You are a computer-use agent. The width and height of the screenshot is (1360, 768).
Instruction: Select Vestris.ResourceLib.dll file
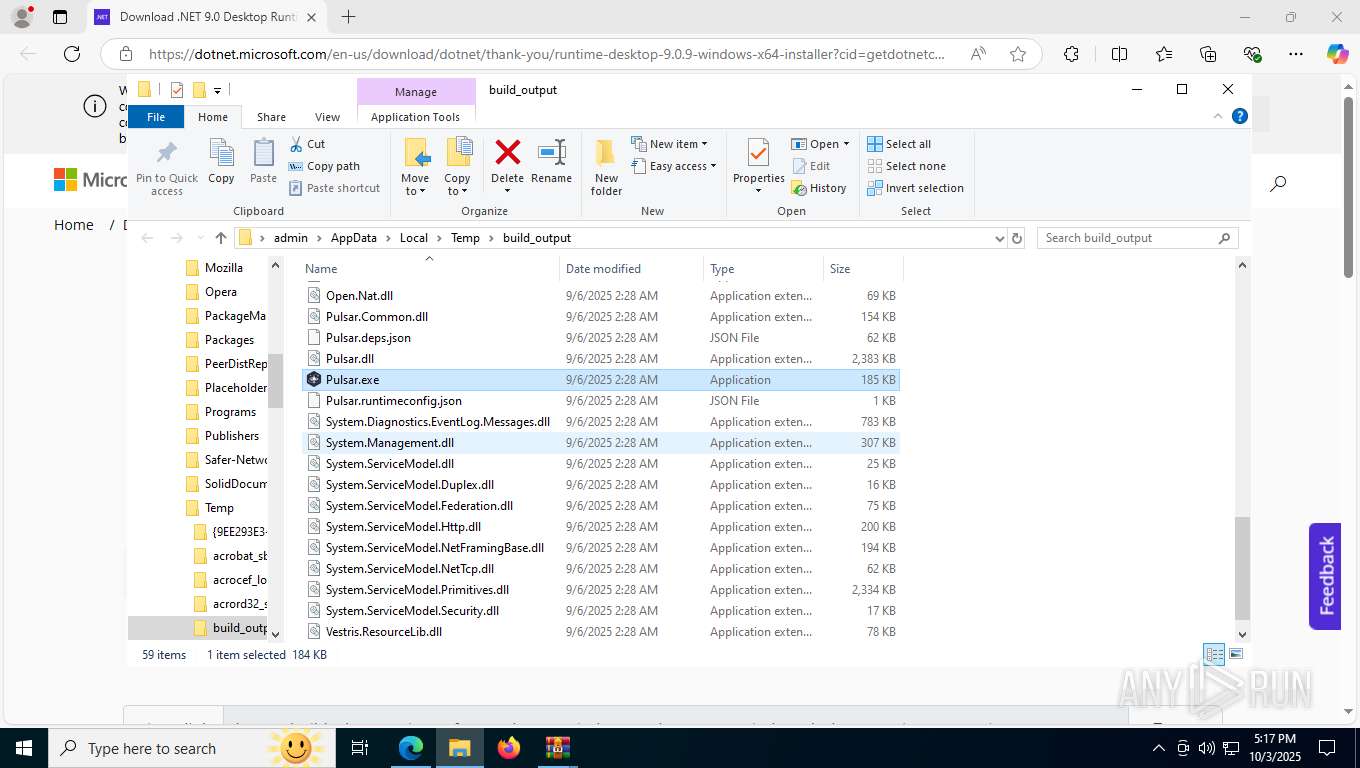pos(600,631)
